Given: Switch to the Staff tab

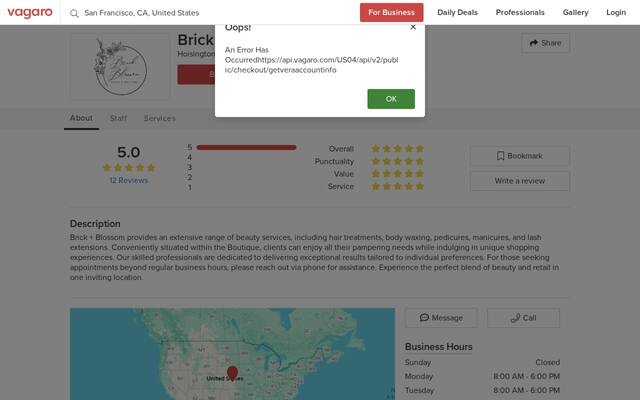Looking at the screenshot, I should 118,118.
